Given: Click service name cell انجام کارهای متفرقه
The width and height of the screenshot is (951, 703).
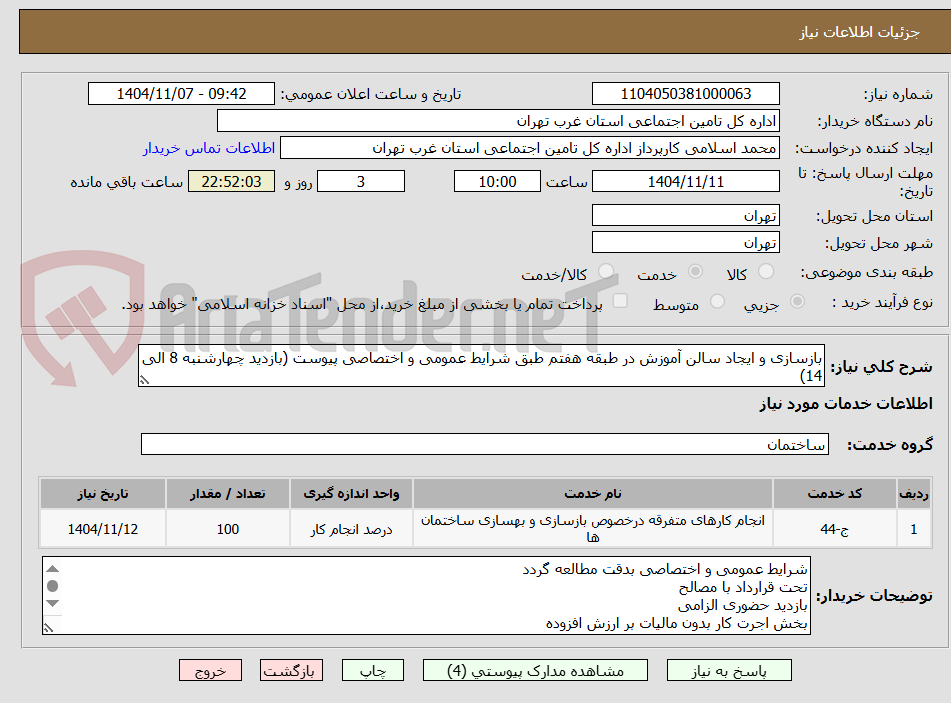Looking at the screenshot, I should point(593,528).
